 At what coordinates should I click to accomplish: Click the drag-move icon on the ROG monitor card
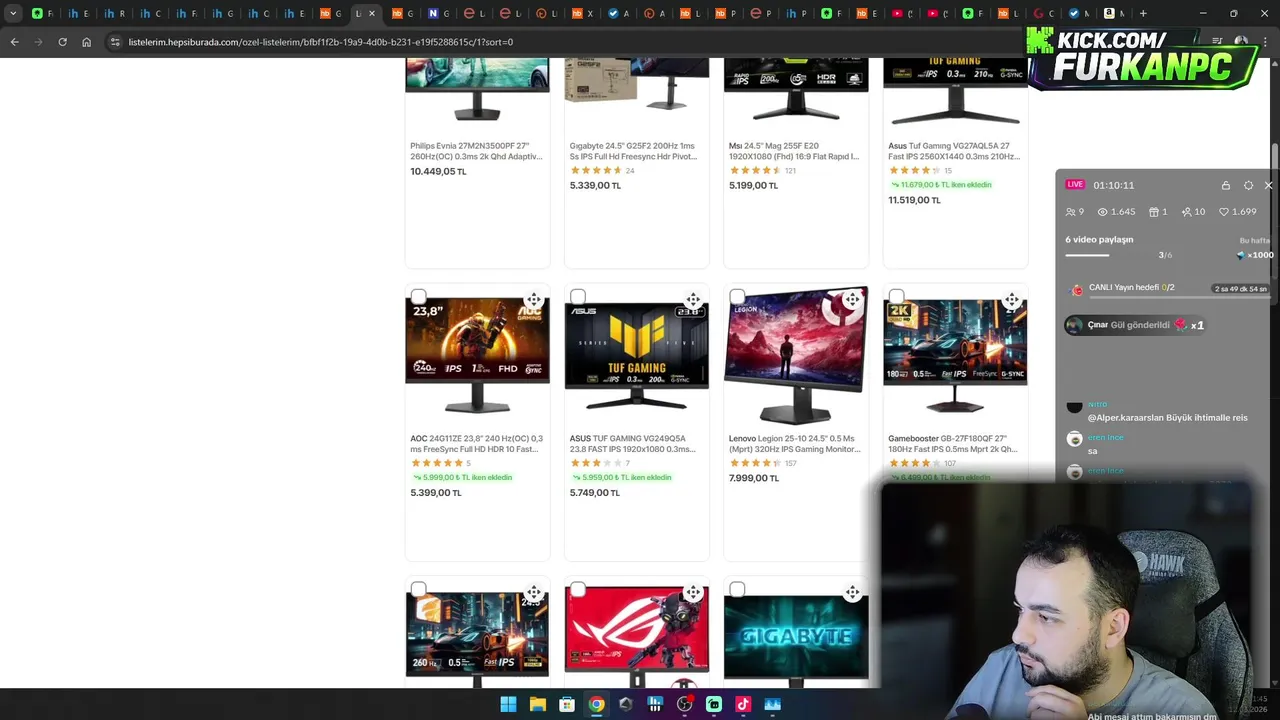tap(693, 593)
